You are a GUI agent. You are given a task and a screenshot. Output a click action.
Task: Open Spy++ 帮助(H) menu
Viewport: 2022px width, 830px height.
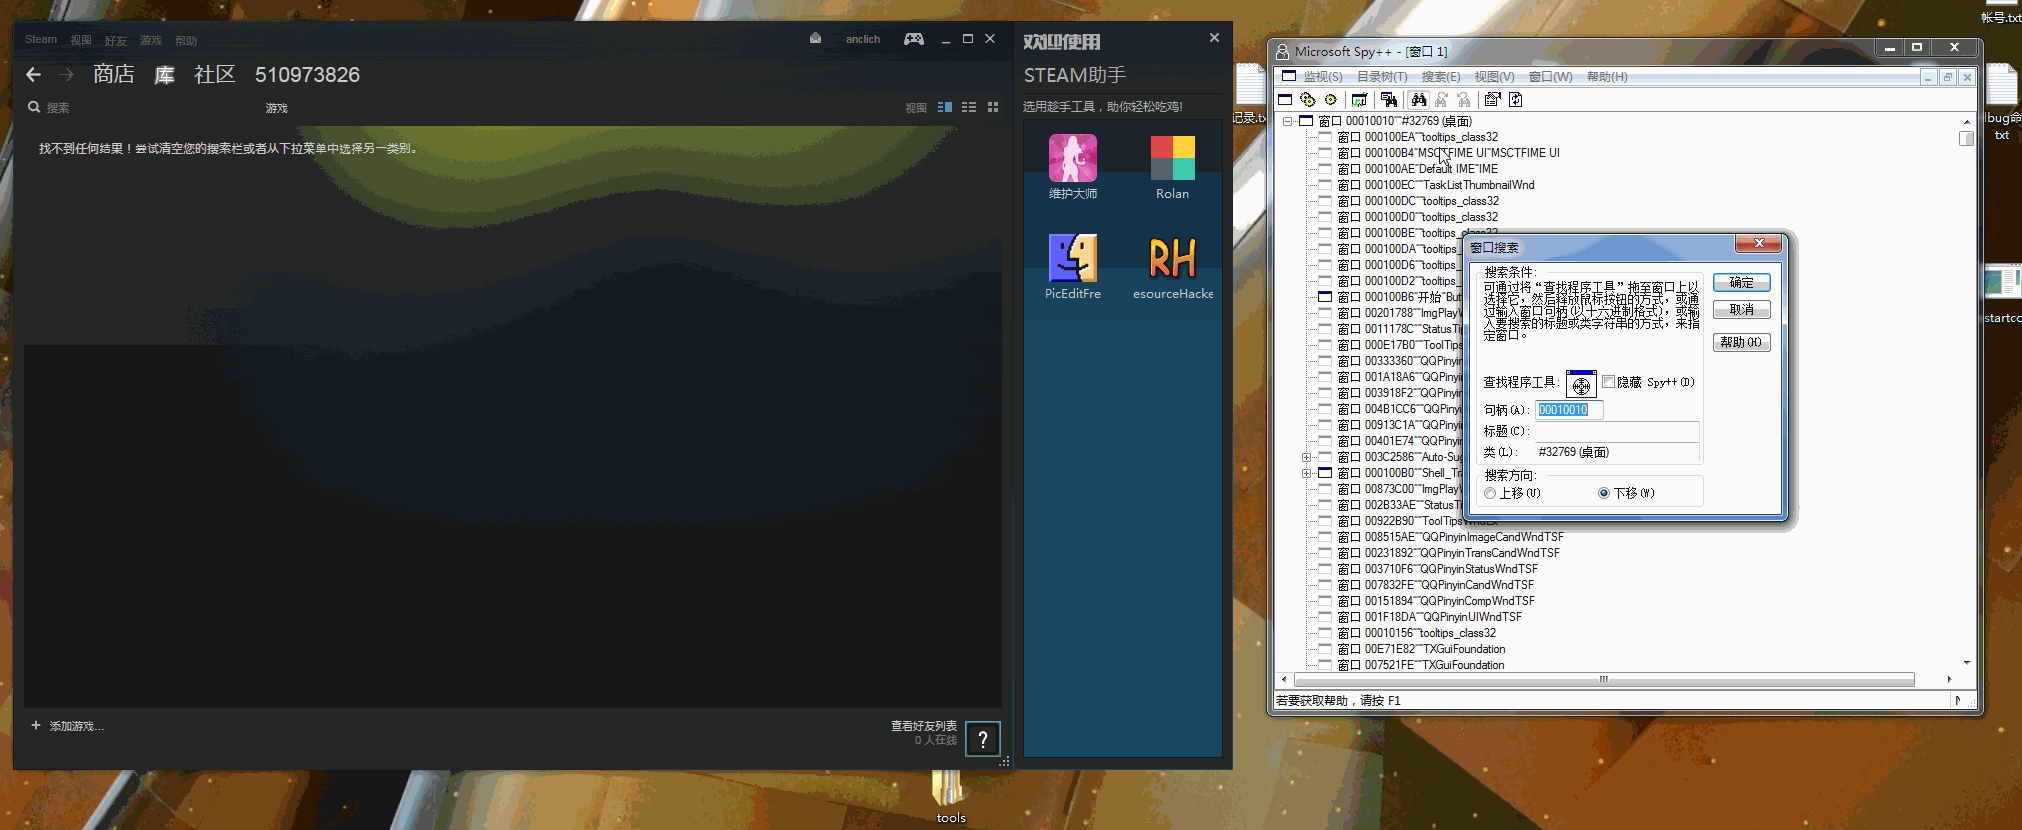[x=1607, y=77]
